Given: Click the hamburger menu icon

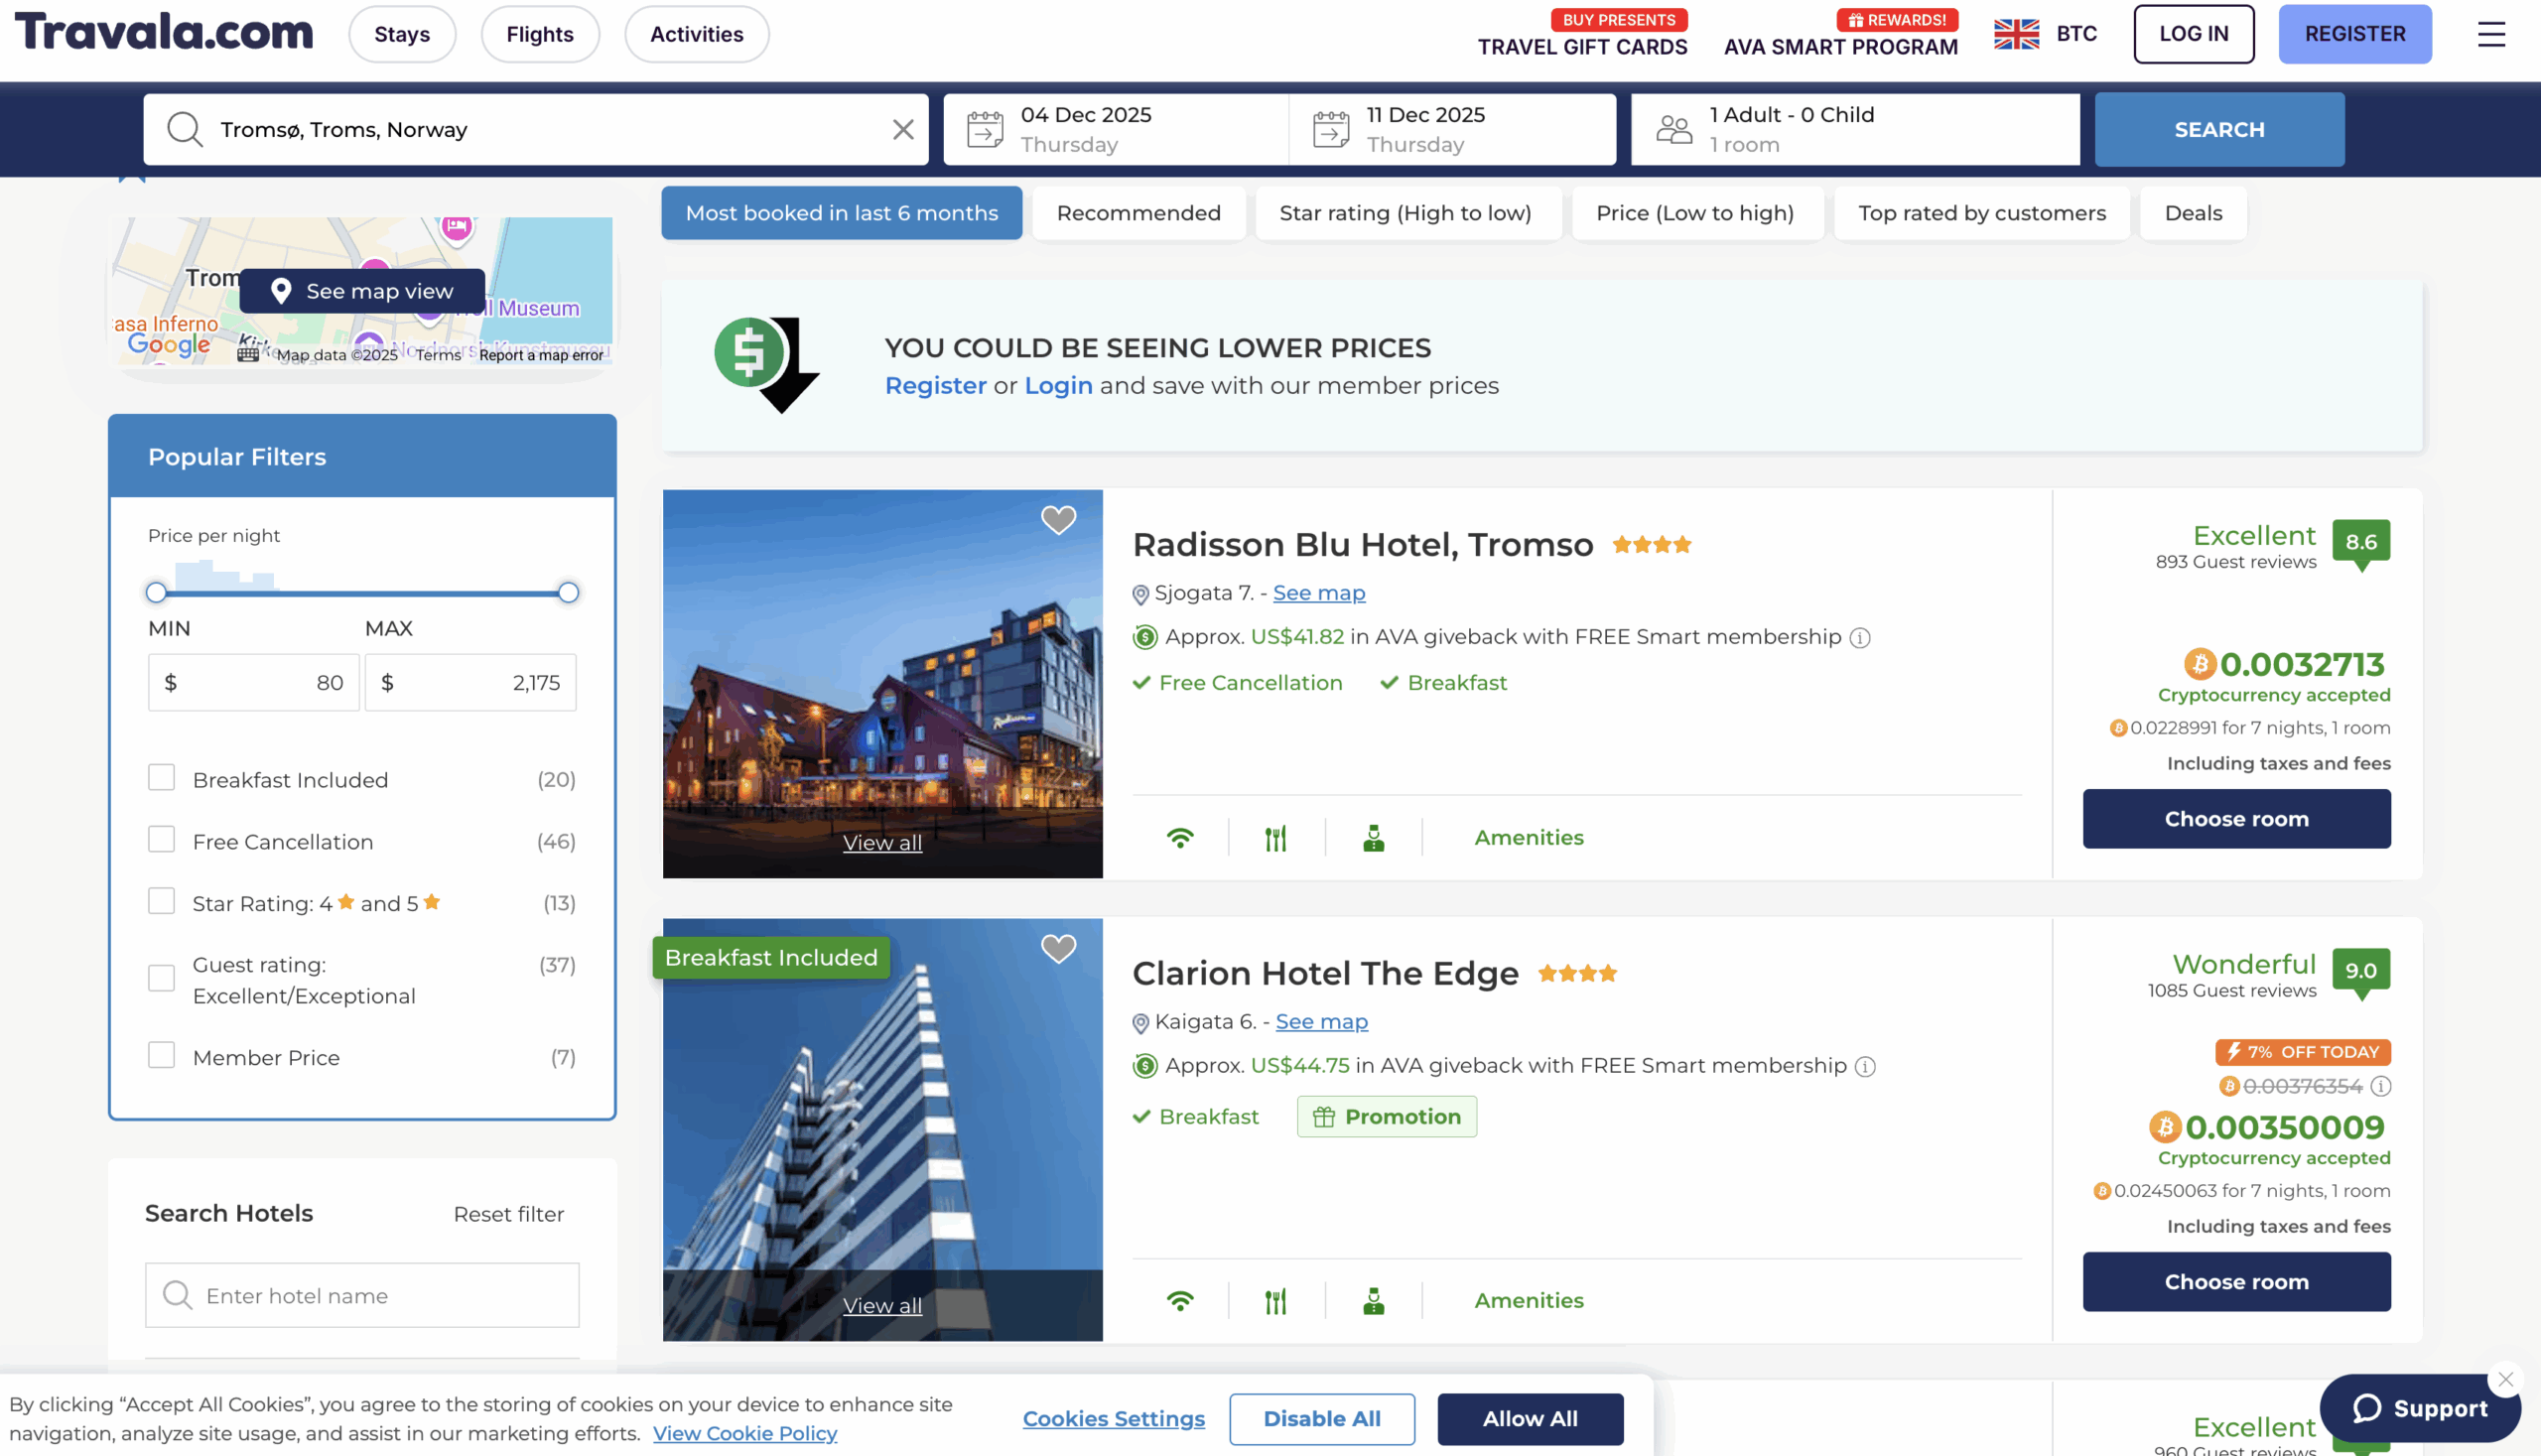Looking at the screenshot, I should coord(2490,34).
